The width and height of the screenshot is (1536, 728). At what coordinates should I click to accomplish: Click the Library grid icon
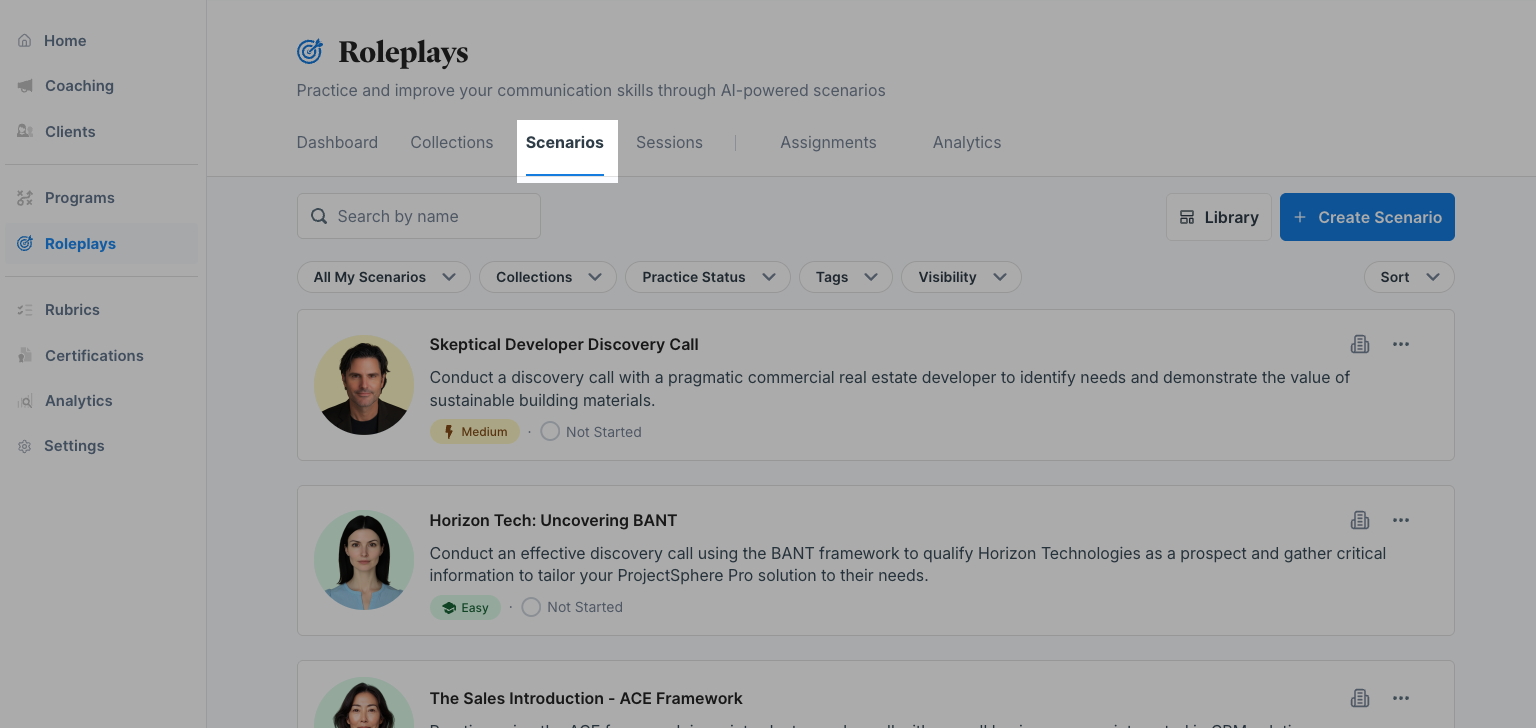[x=1187, y=217]
